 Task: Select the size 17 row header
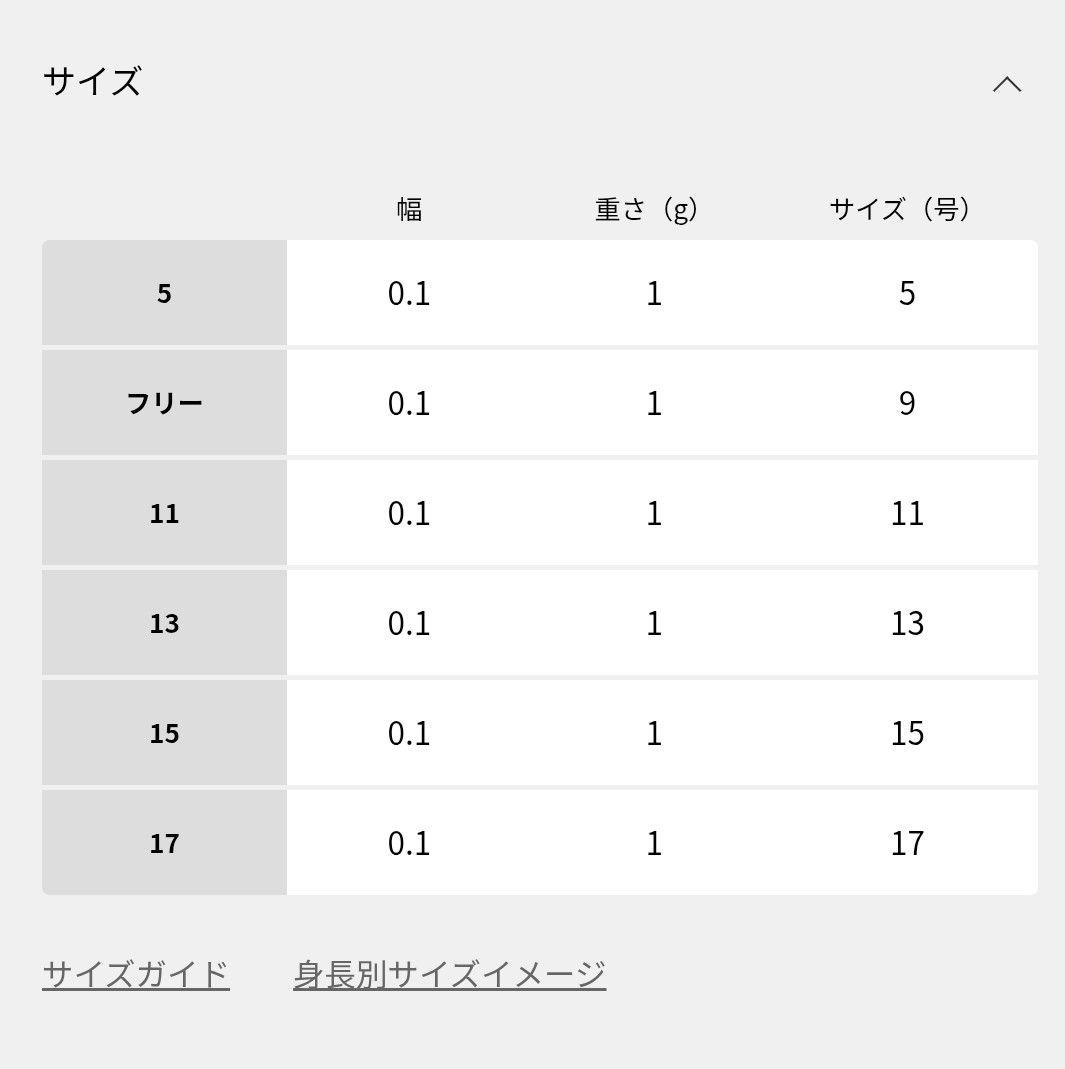click(163, 842)
